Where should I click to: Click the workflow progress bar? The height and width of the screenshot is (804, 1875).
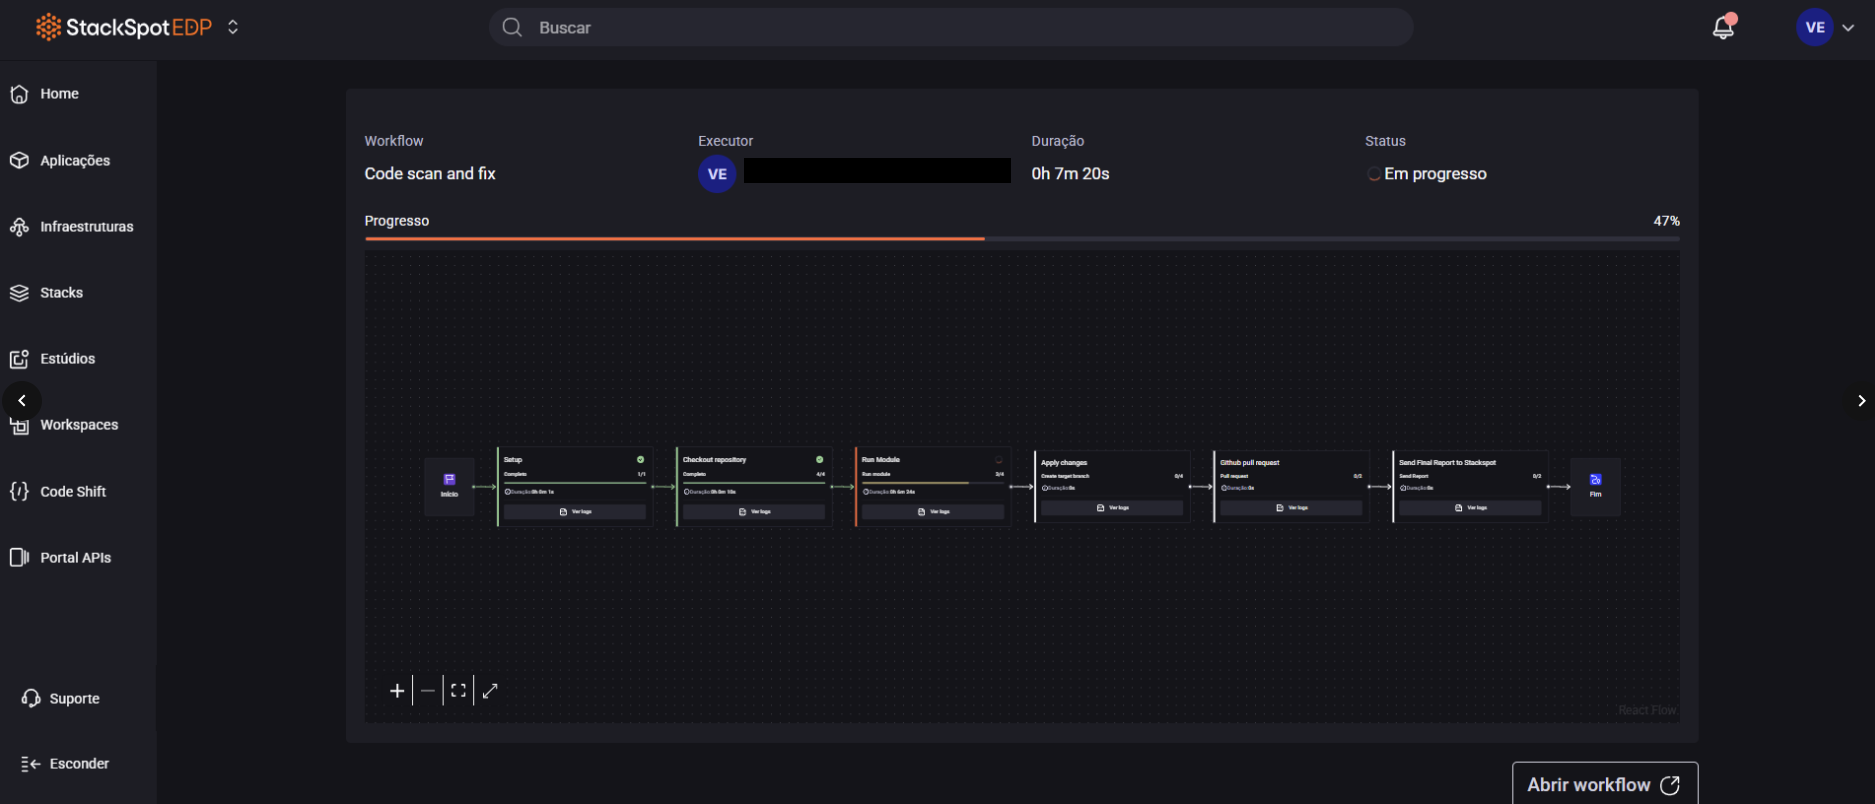click(x=1021, y=239)
